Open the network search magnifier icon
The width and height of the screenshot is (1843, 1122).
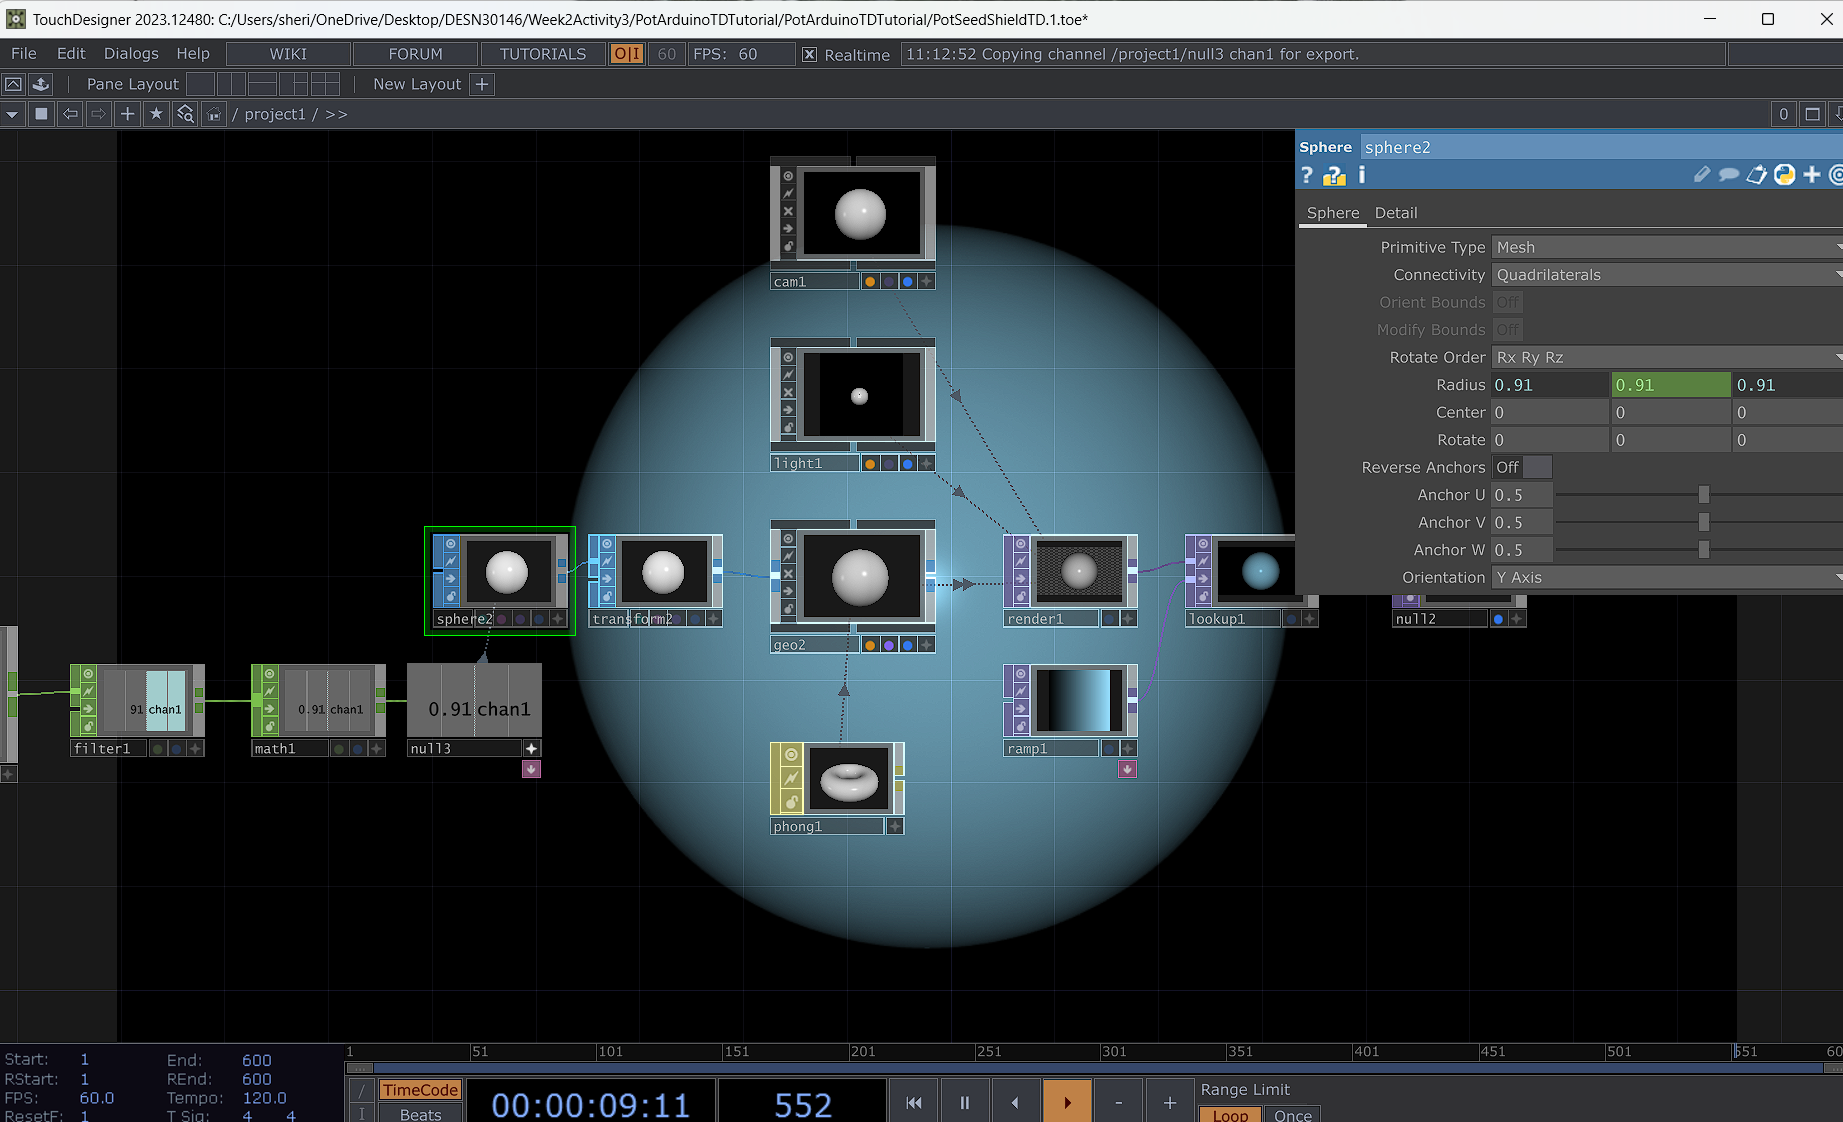point(185,114)
